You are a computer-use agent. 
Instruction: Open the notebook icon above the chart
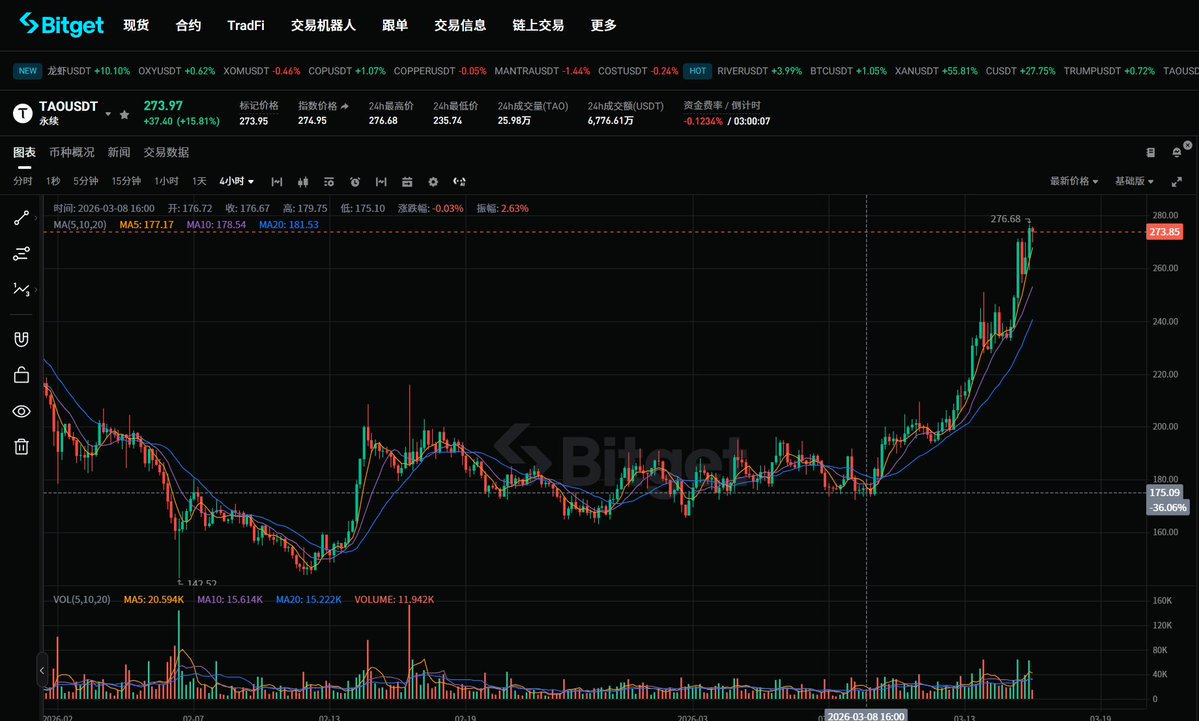1151,152
